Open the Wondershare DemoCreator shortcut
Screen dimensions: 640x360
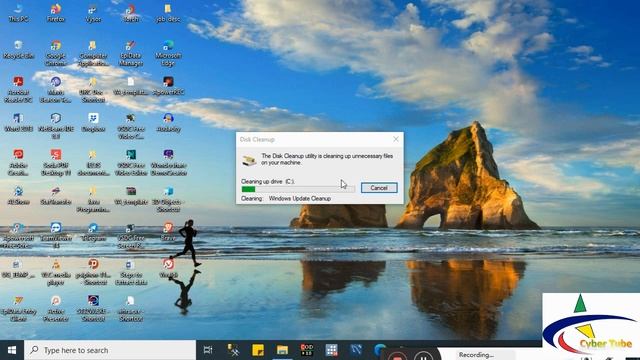click(x=168, y=162)
